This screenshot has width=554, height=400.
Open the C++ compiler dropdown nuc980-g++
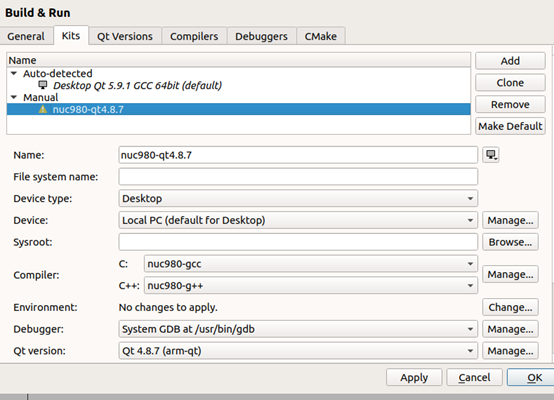[311, 286]
